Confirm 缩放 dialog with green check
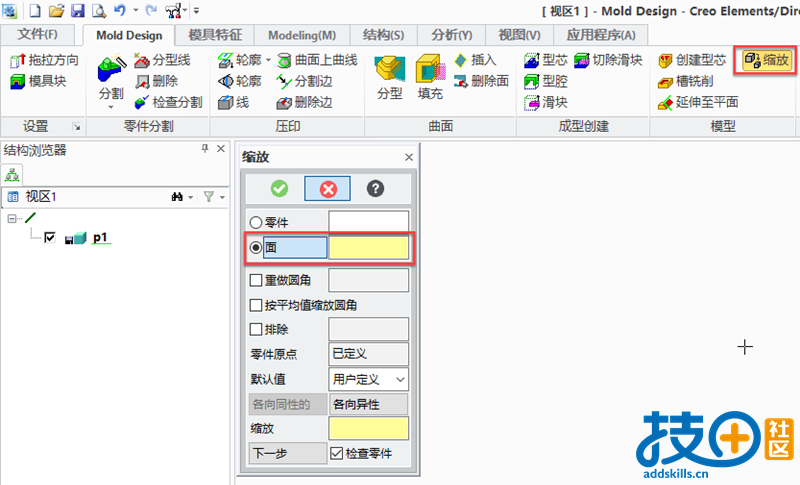 click(x=279, y=189)
